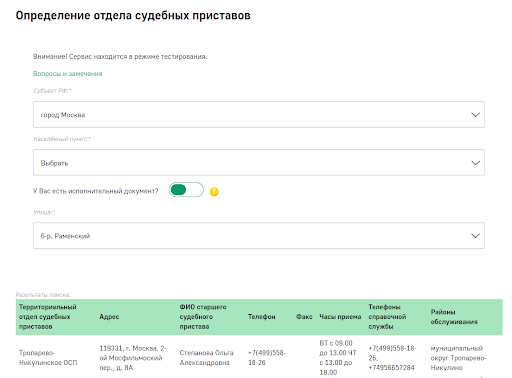
Task: Click the Районы обслуживания column header
Action: 454,317
